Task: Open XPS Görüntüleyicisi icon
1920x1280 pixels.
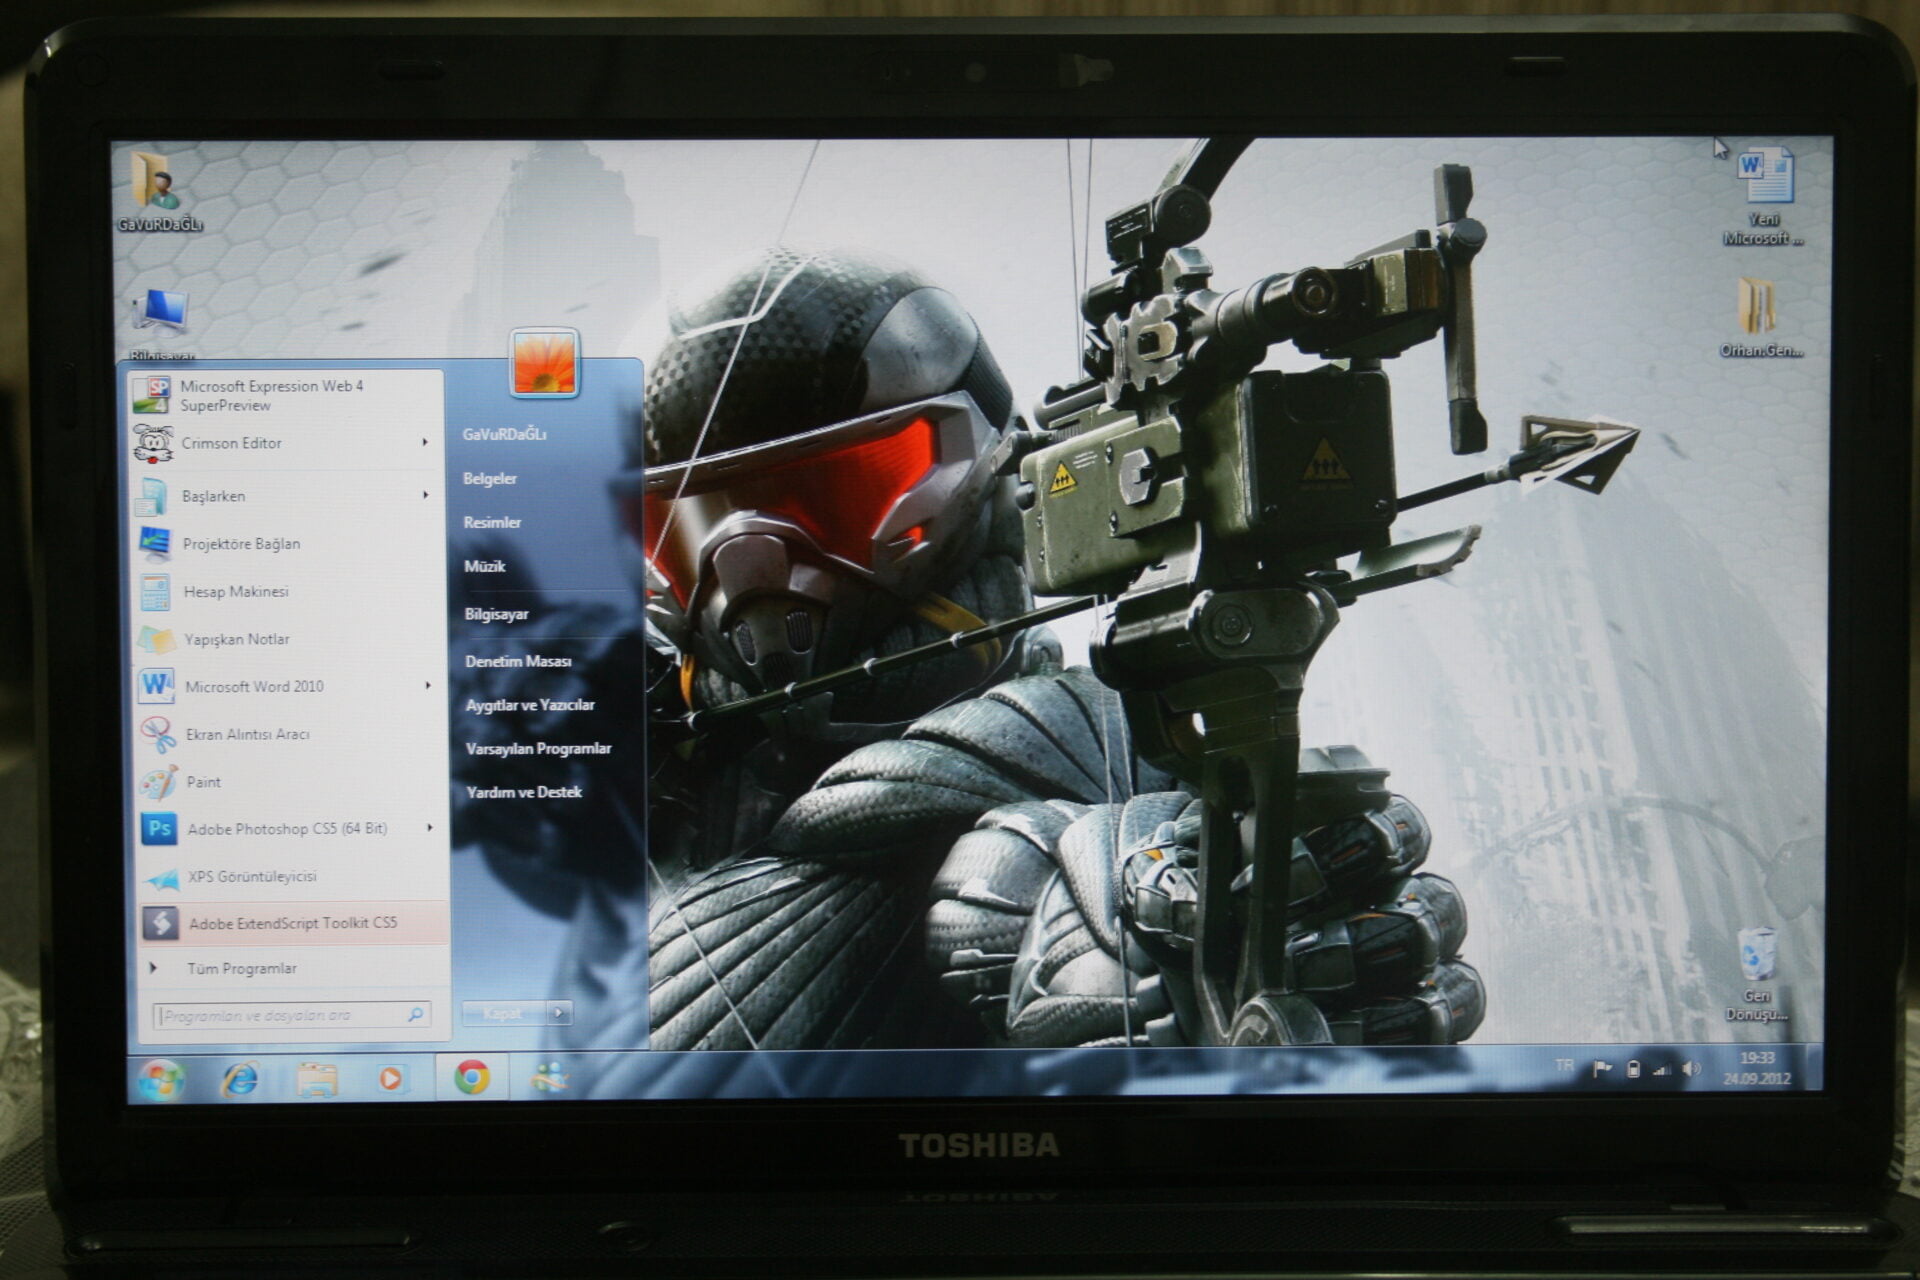Action: click(x=160, y=877)
